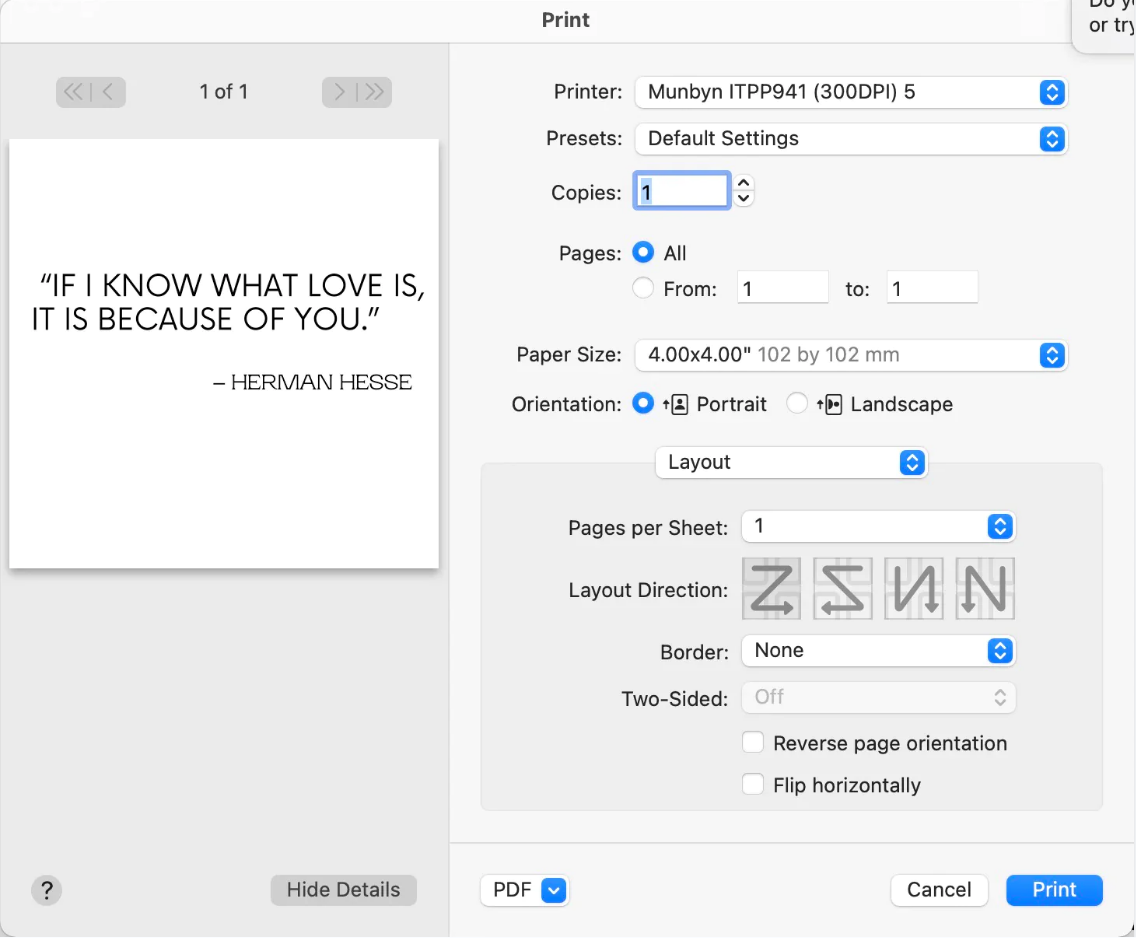The image size is (1136, 938).
Task: Select the reversed-Z right-to-left layout direction
Action: click(842, 588)
